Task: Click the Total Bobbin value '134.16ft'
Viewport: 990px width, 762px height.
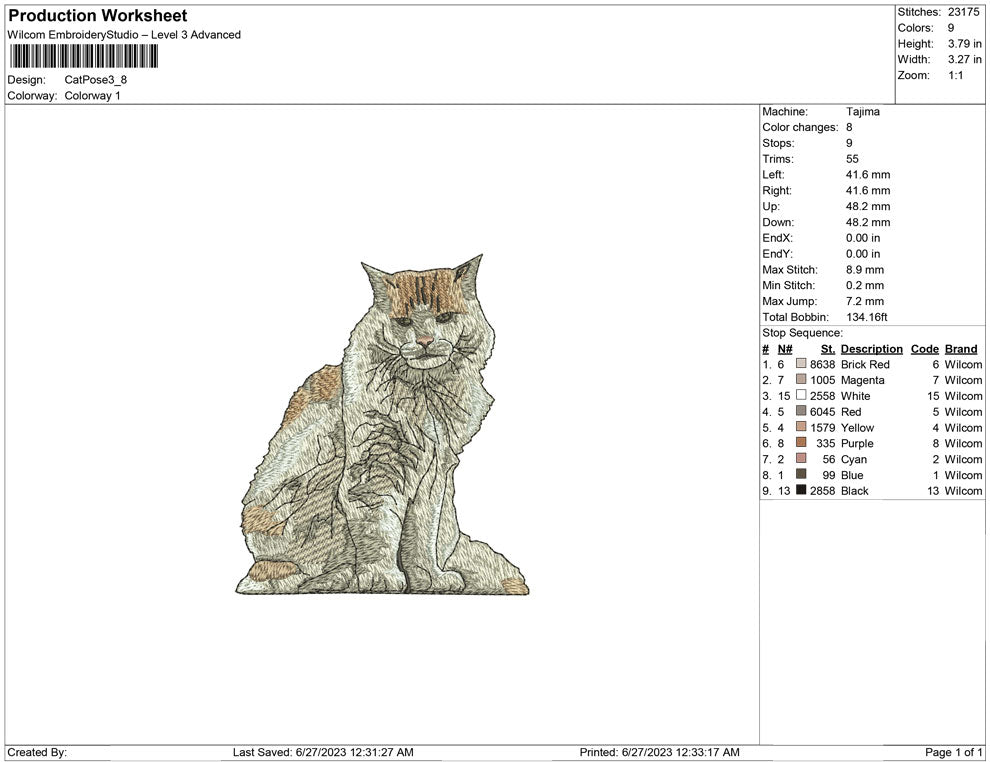Action: [x=867, y=317]
